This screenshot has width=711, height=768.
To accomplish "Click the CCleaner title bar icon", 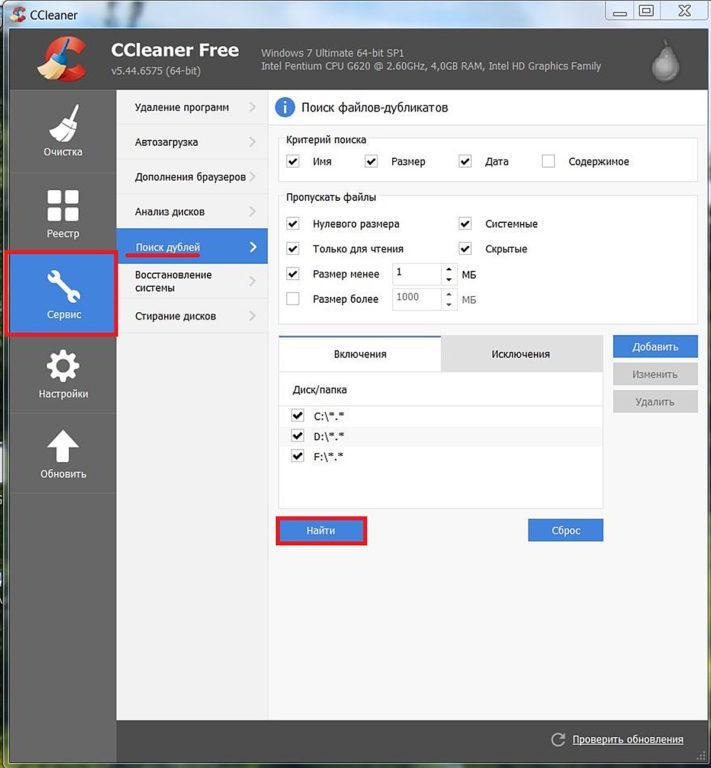I will [18, 14].
